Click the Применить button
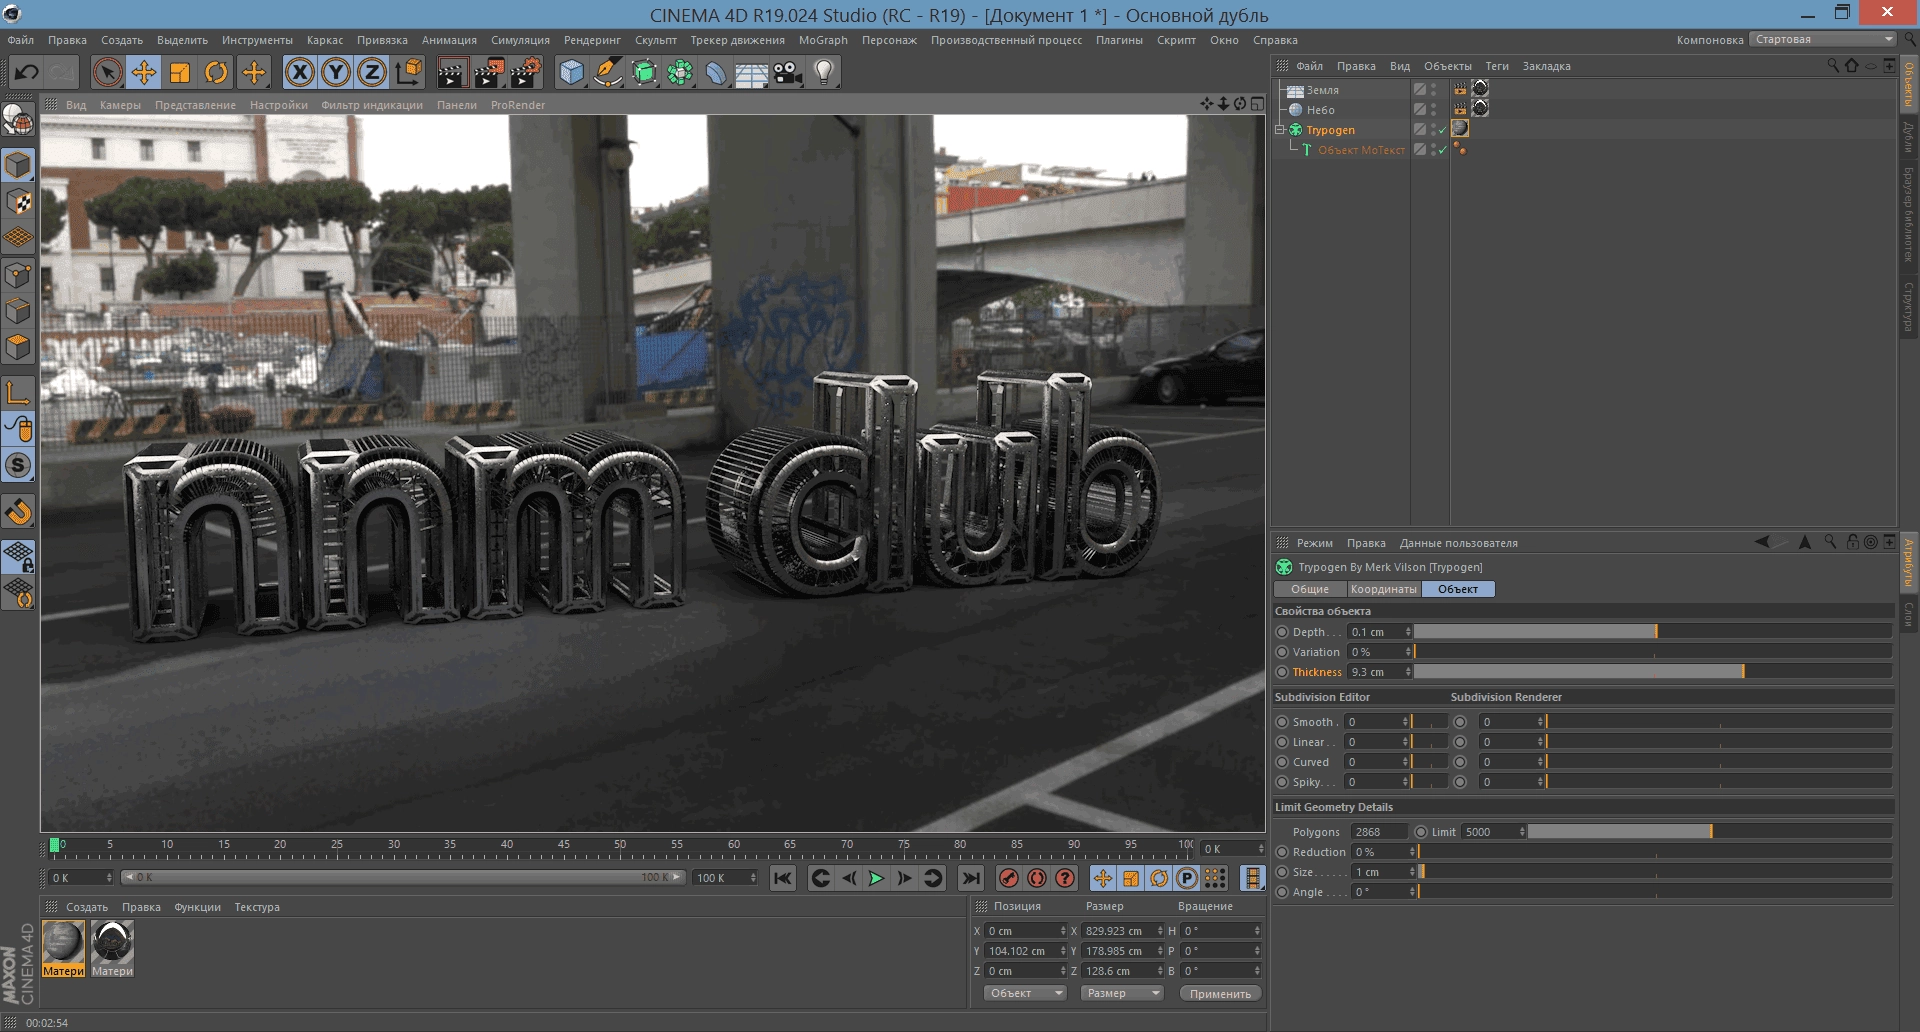1920x1032 pixels. tap(1220, 993)
